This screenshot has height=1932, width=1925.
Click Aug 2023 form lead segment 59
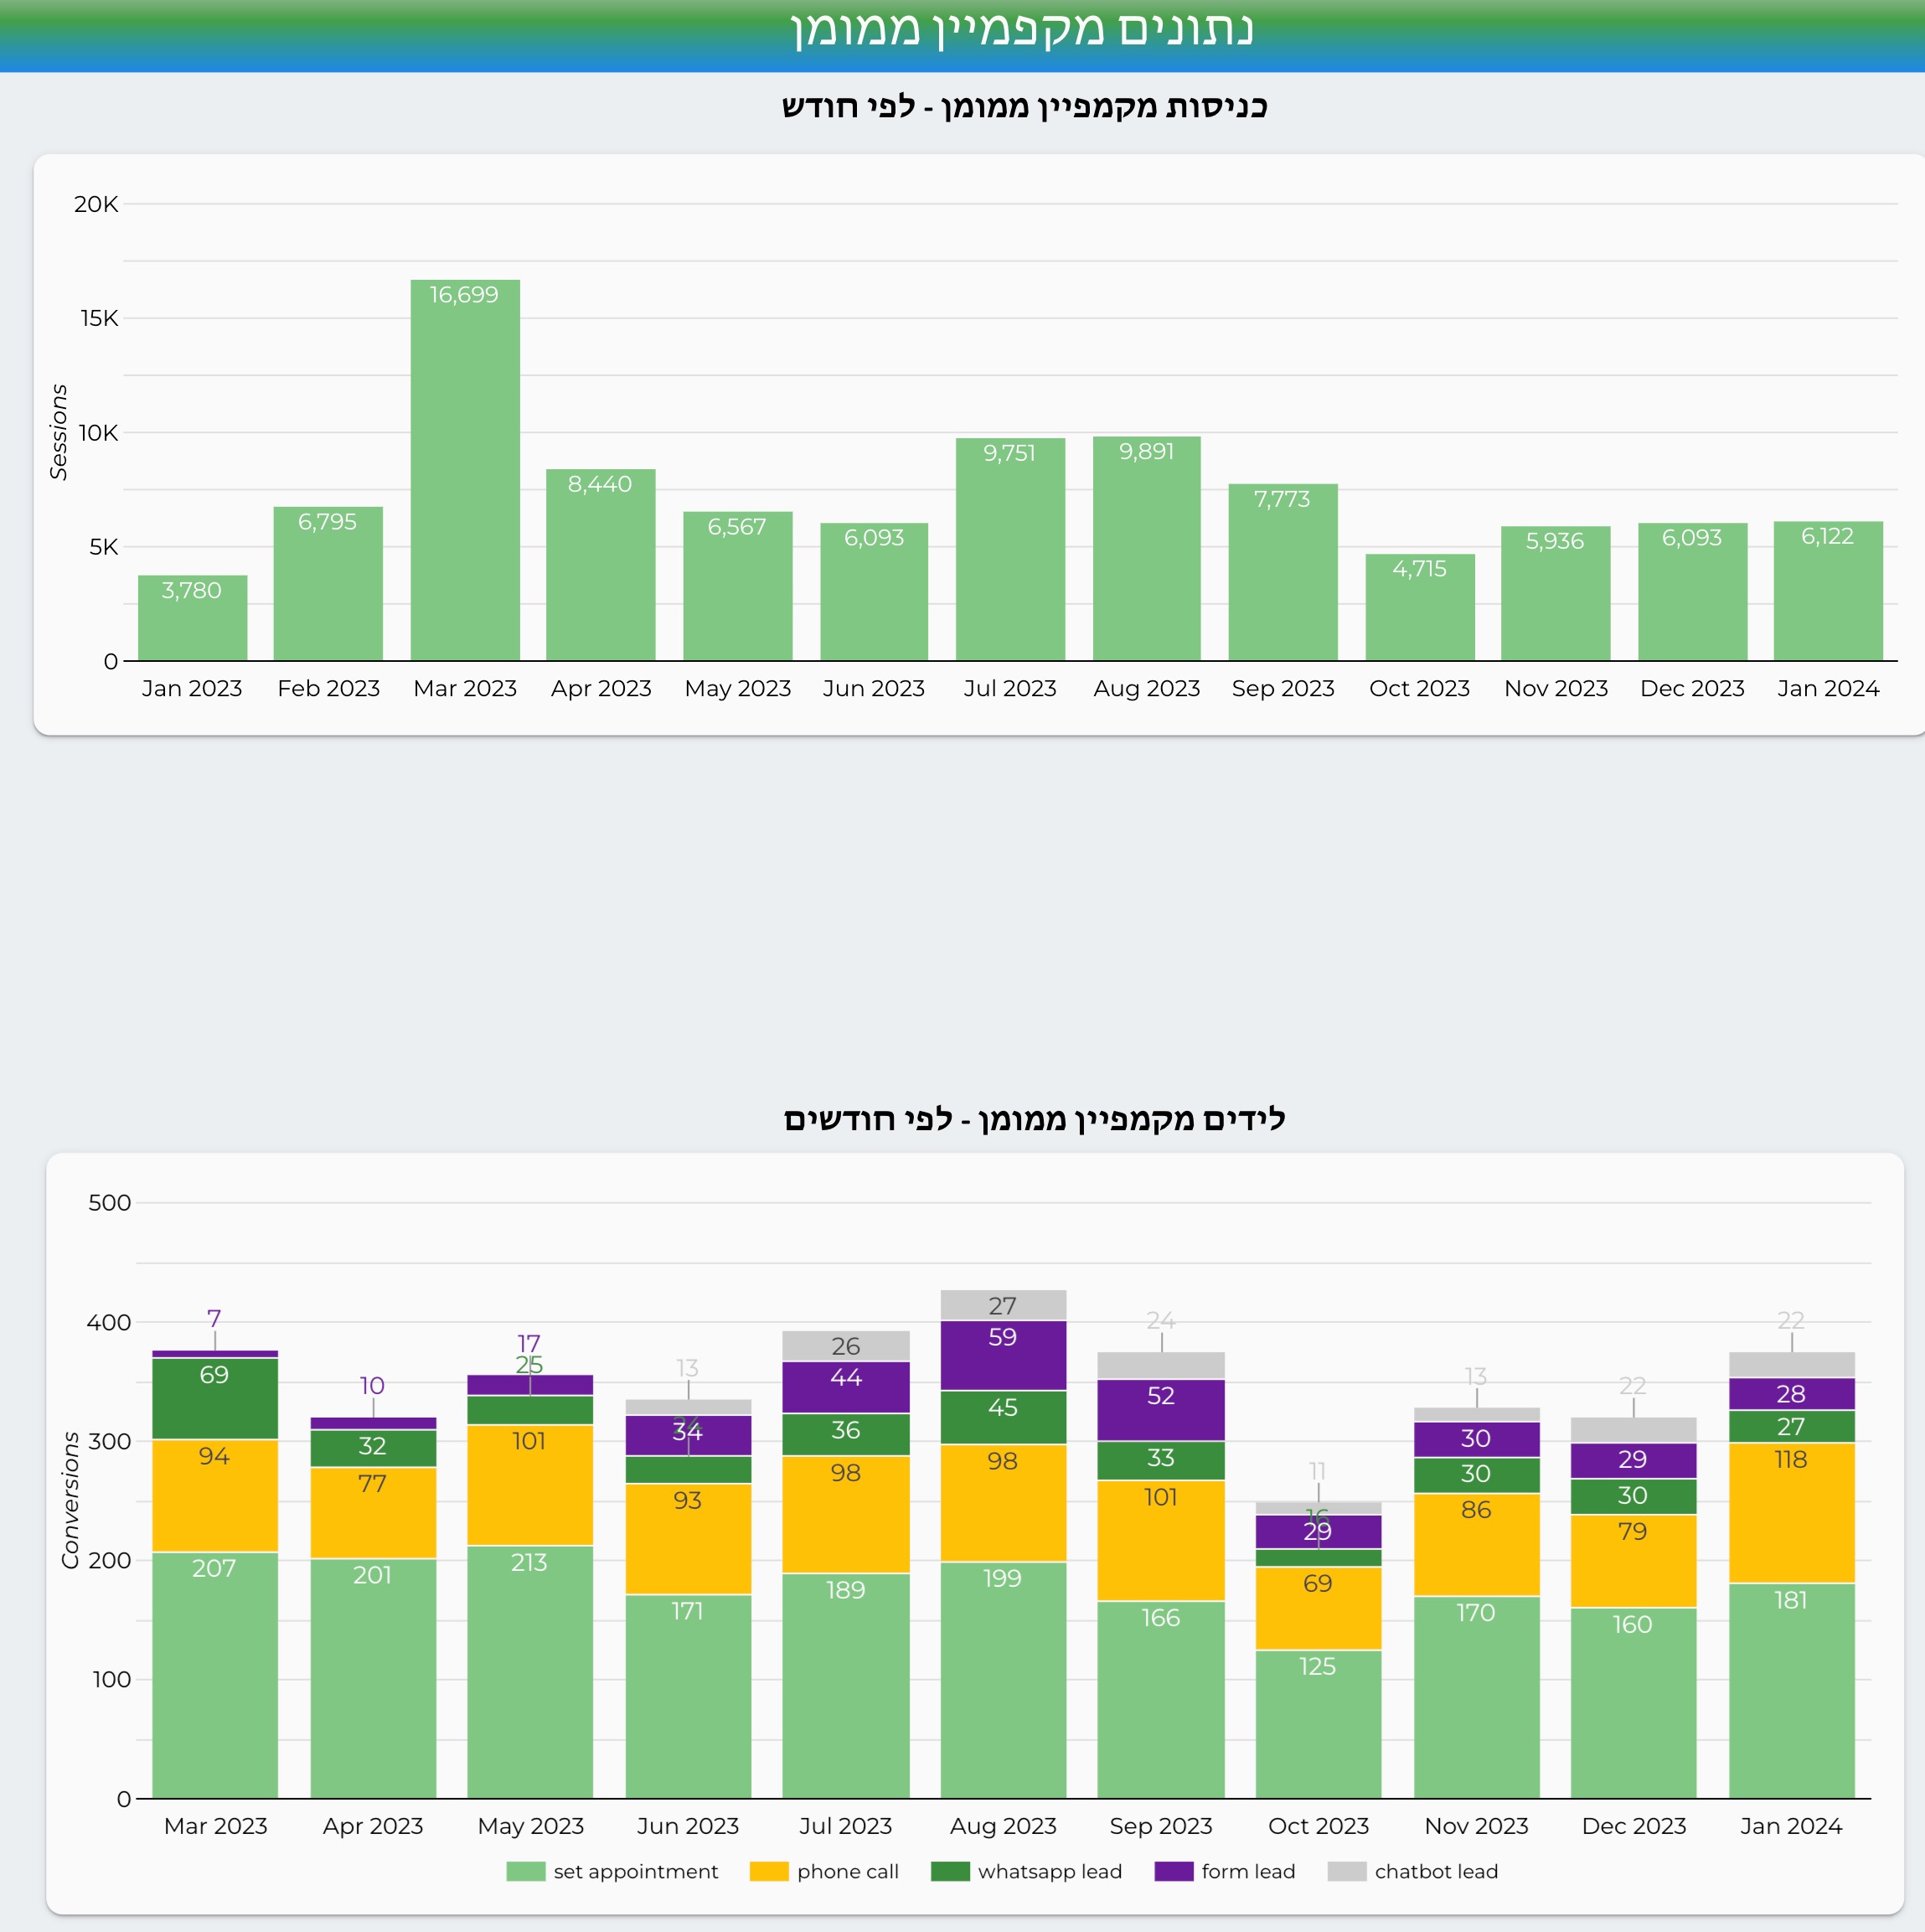[1003, 1355]
